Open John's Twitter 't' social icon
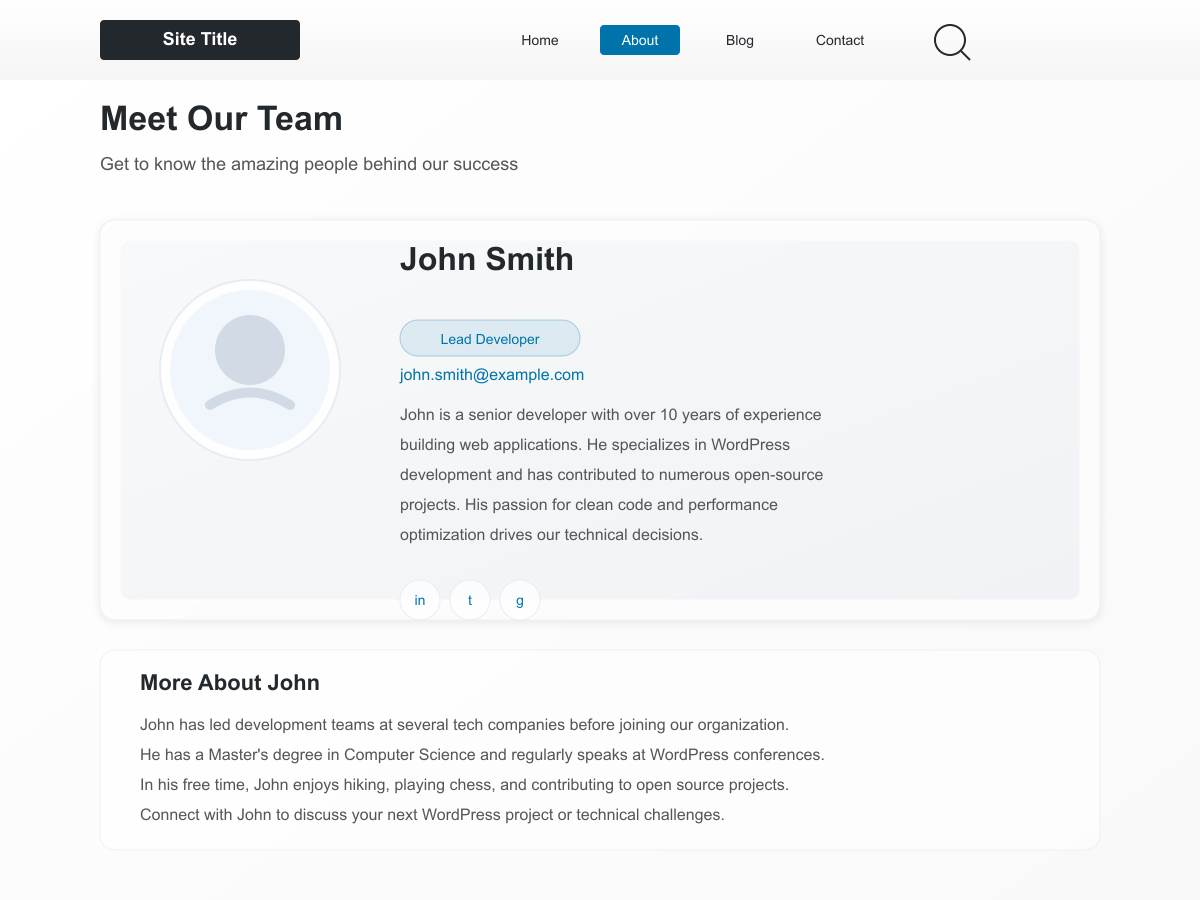Screen dimensions: 1200x900 pyautogui.click(x=470, y=600)
